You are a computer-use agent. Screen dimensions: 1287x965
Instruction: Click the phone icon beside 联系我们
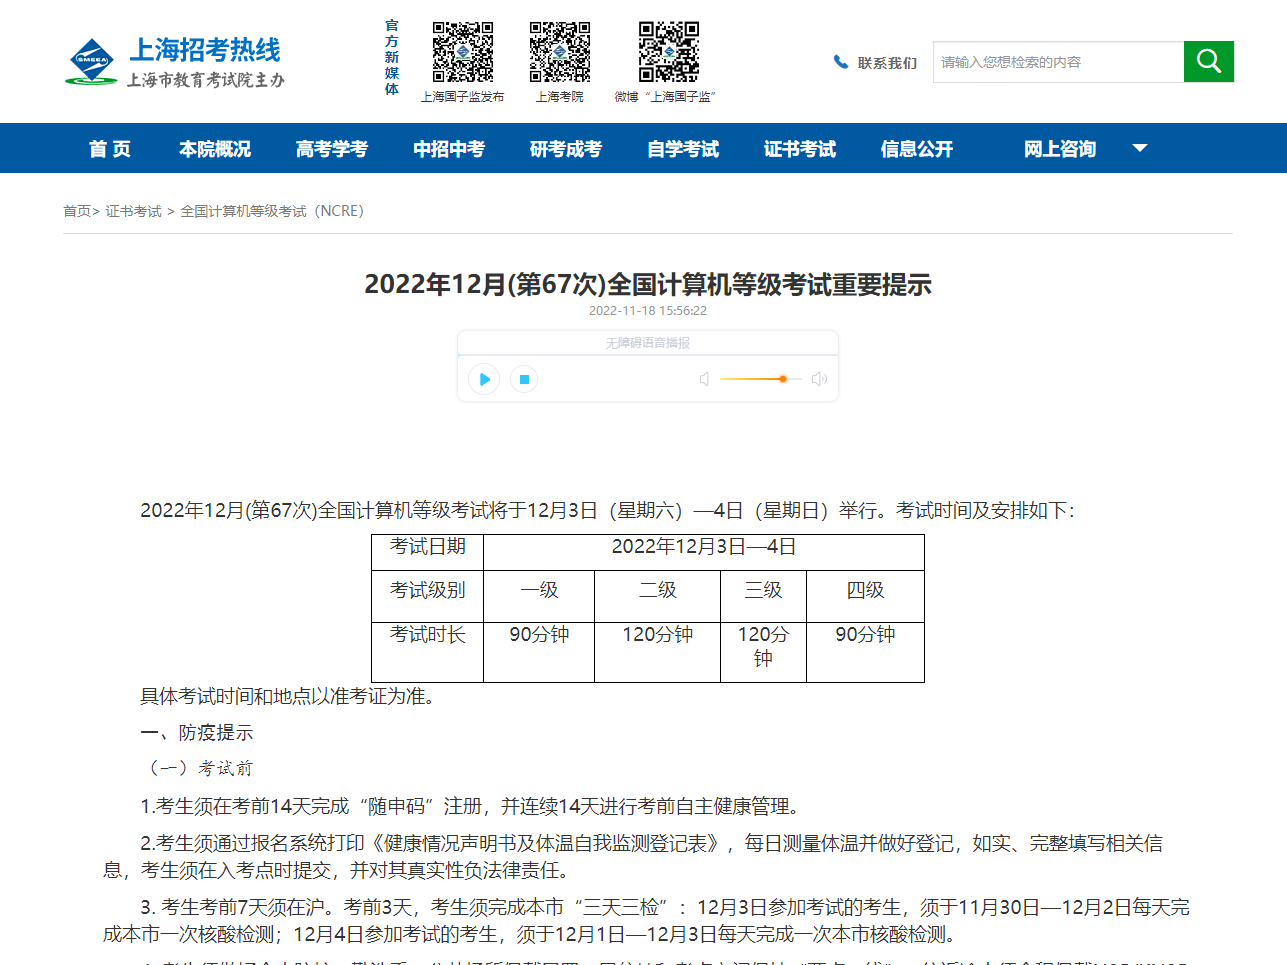pyautogui.click(x=840, y=62)
